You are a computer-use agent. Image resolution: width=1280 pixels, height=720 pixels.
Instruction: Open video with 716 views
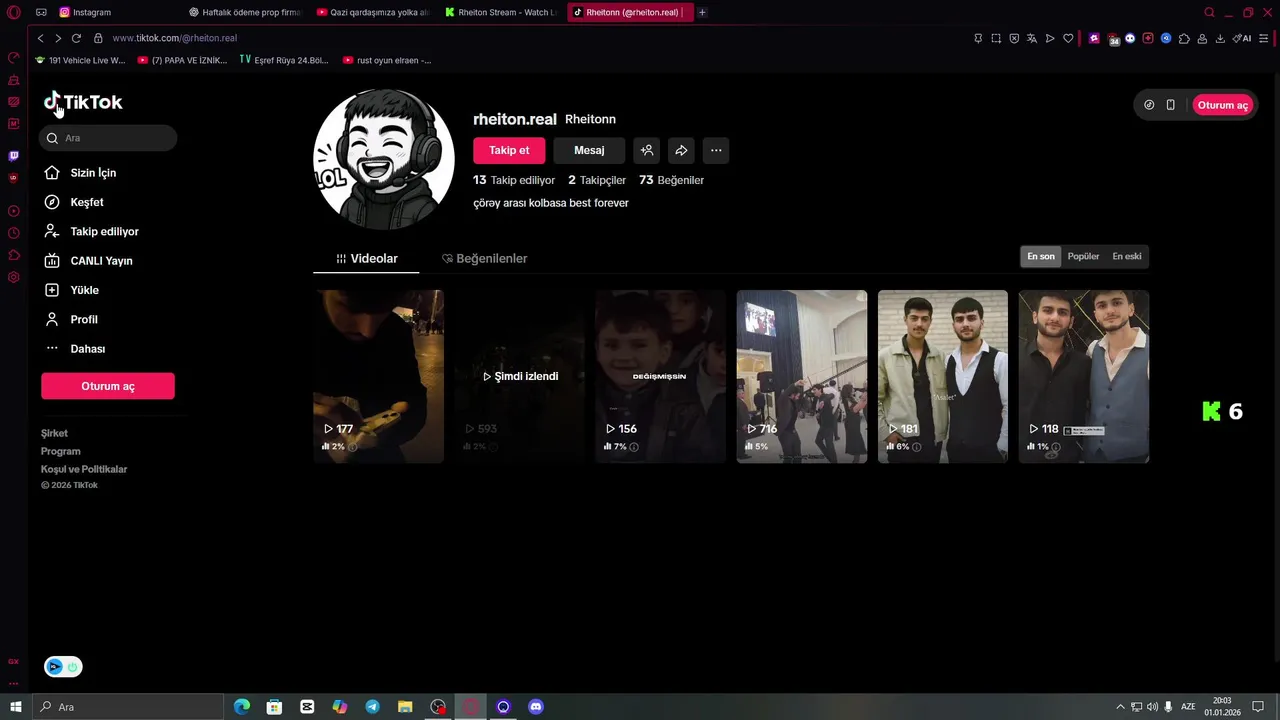[802, 376]
